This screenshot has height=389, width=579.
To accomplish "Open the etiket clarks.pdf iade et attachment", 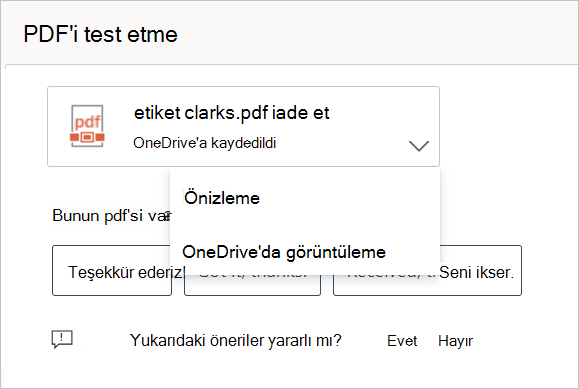I will [243, 127].
